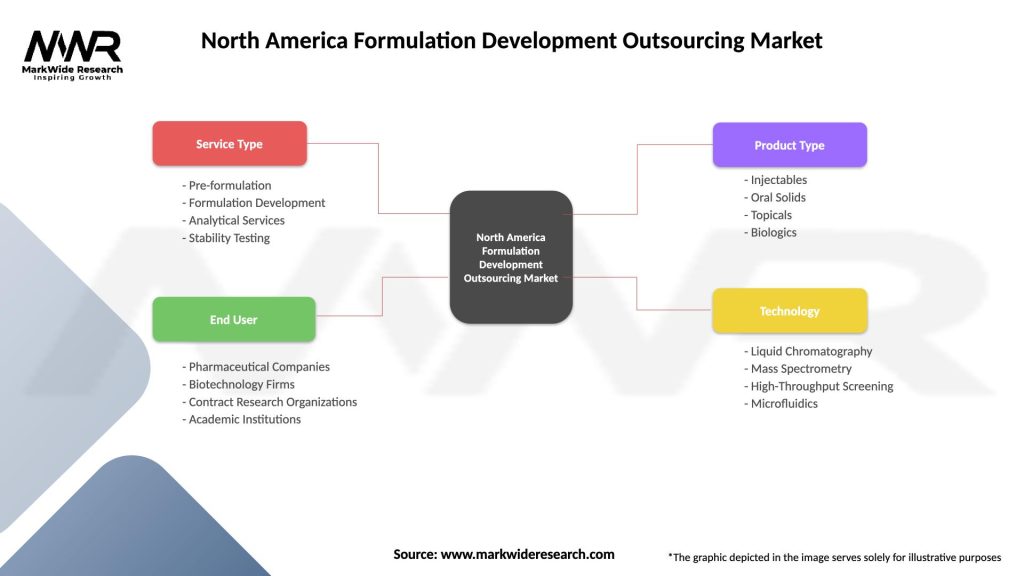Click the illustrative purposes disclaimer text

834,557
